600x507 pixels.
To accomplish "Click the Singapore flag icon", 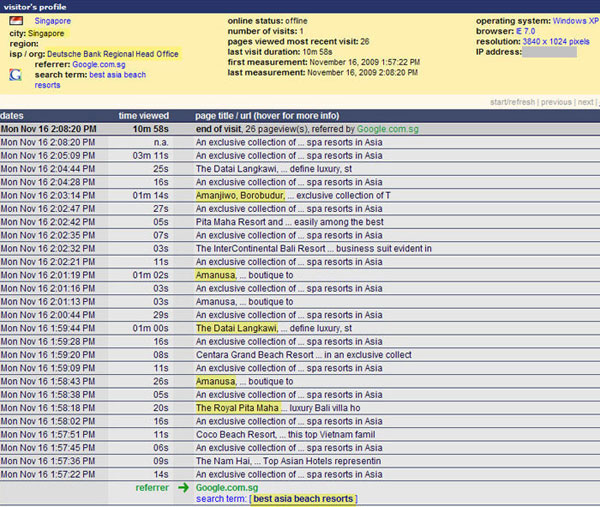I will 15,20.
